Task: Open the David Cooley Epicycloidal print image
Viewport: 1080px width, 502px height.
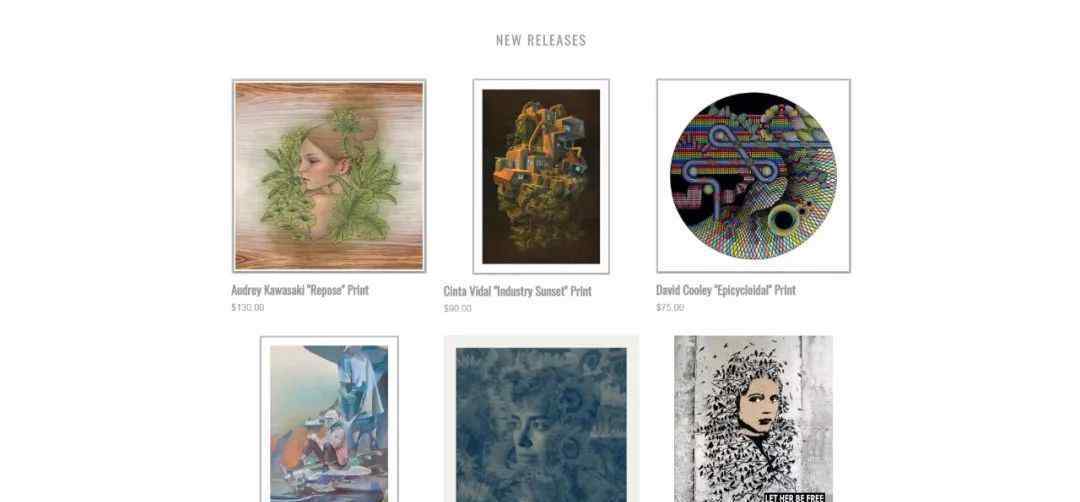Action: click(754, 176)
